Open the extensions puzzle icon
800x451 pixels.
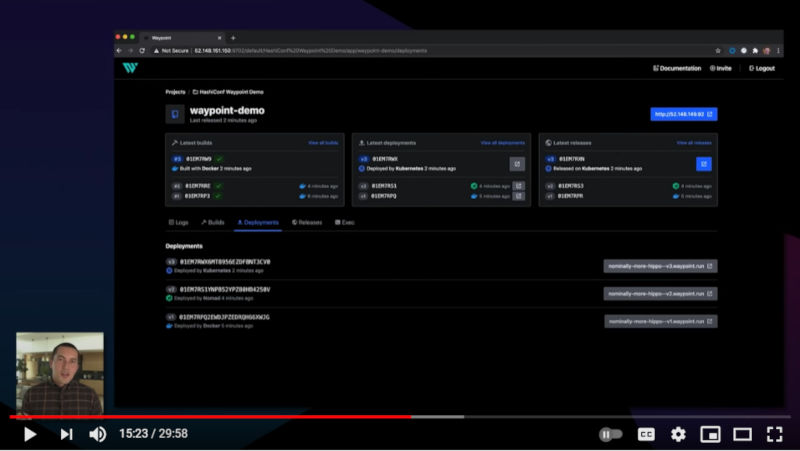pyautogui.click(x=755, y=51)
